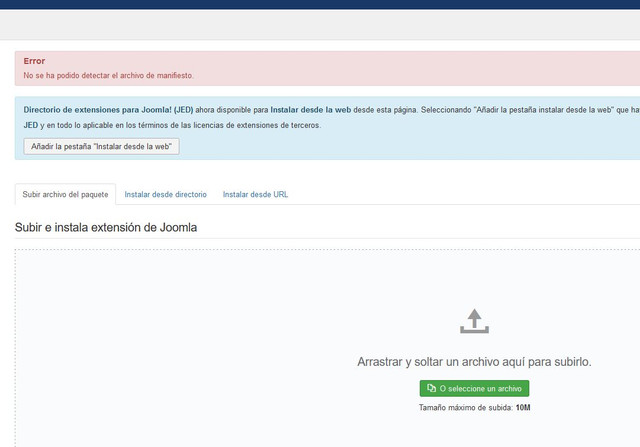This screenshot has width=640, height=447.
Task: Click 'Directorio de extensiones para Joomla! (JED)' text
Action: tap(108, 110)
